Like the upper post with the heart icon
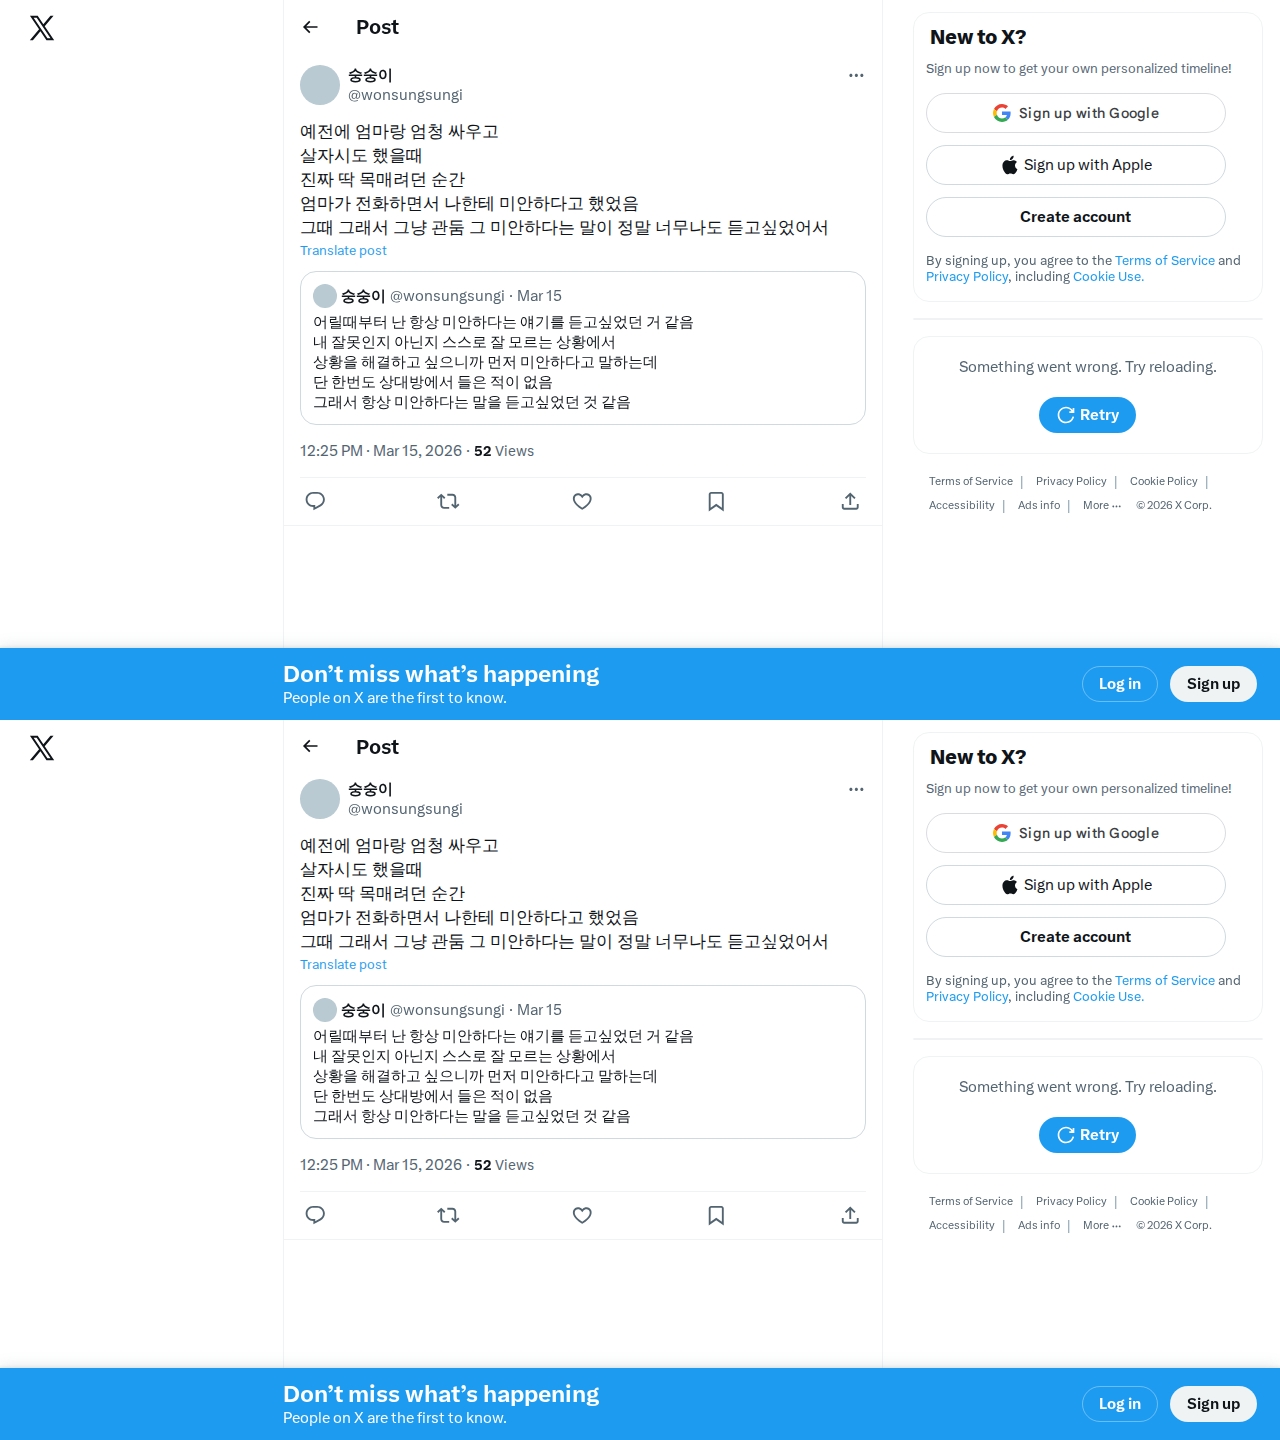The width and height of the screenshot is (1280, 1440). click(582, 501)
